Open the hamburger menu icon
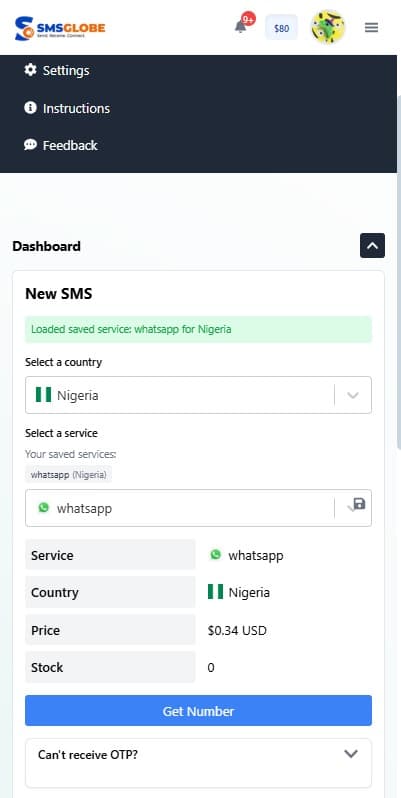This screenshot has height=798, width=401. [x=371, y=27]
